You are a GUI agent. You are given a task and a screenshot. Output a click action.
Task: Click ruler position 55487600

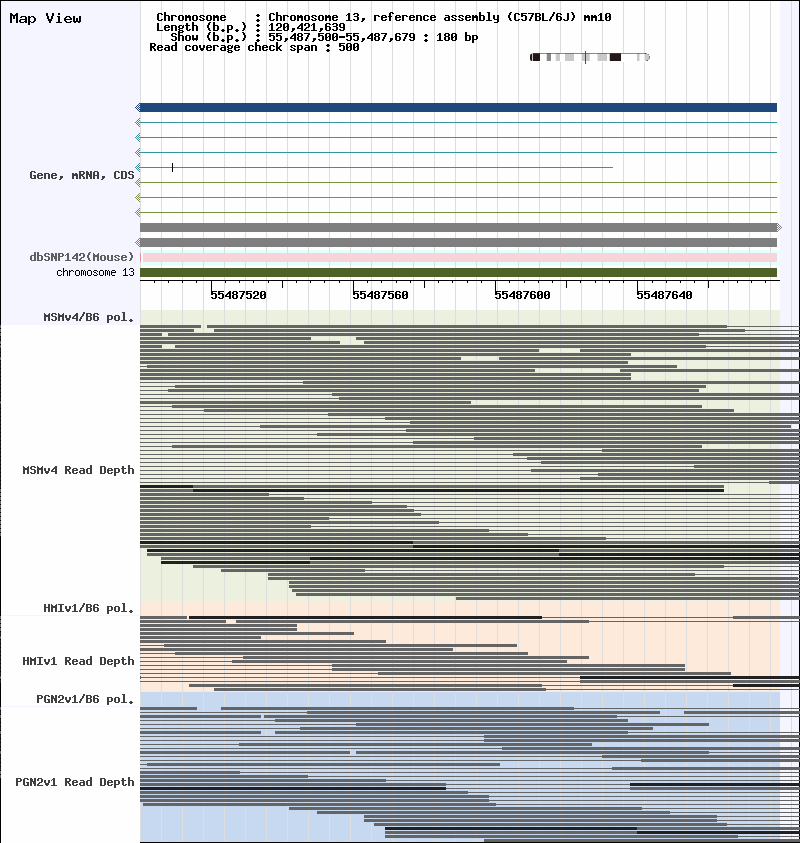pos(522,295)
